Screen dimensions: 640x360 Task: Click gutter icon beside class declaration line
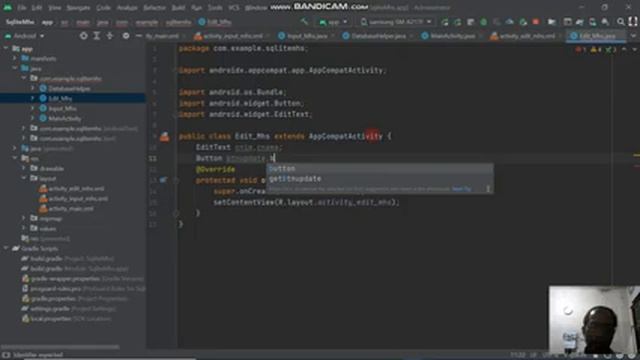click(x=164, y=137)
